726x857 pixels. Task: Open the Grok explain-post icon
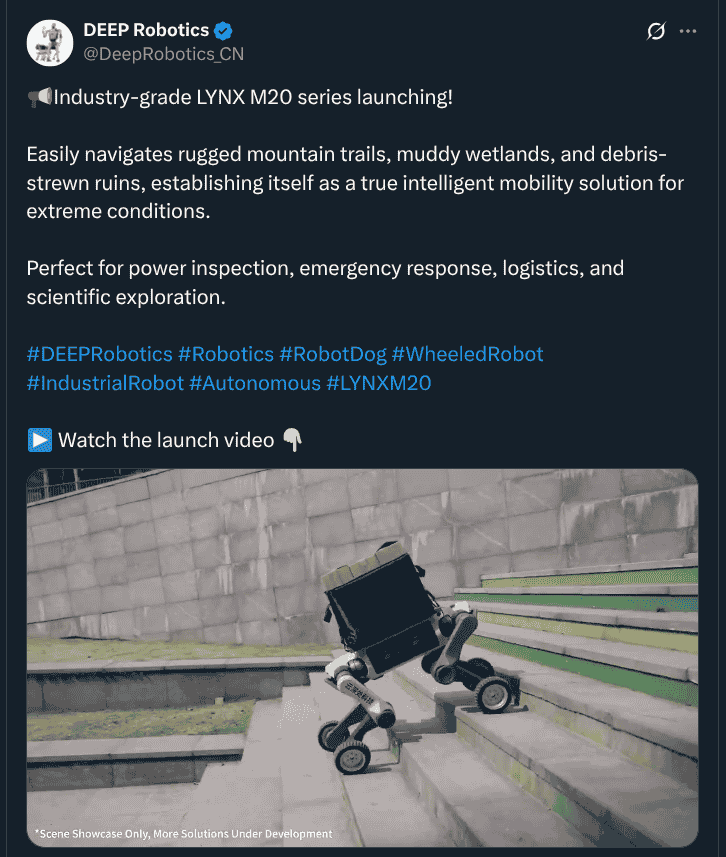(x=656, y=31)
